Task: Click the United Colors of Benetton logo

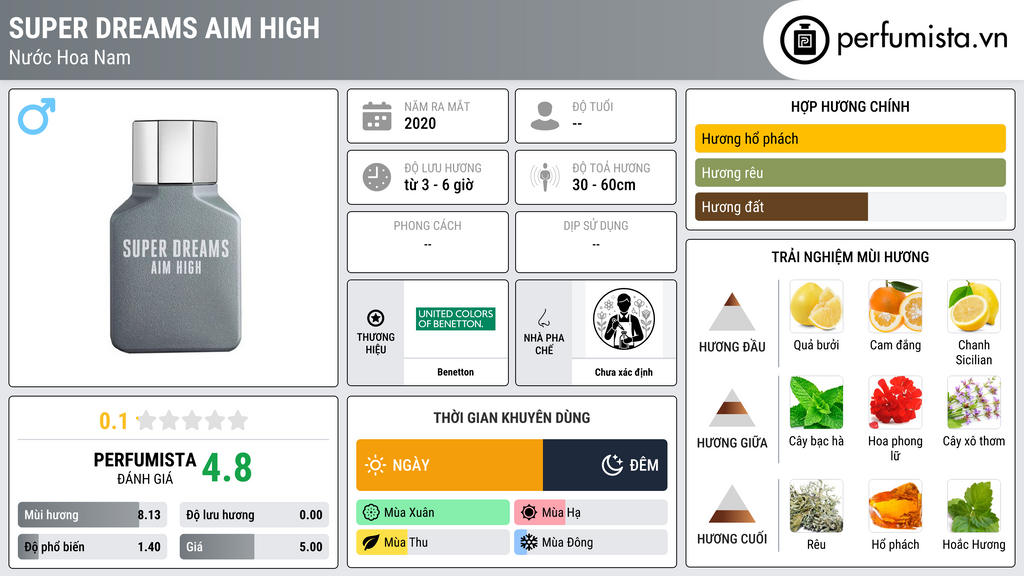Action: (455, 319)
